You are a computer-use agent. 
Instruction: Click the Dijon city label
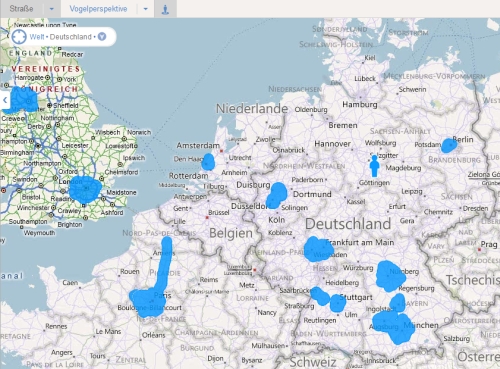coord(215,359)
